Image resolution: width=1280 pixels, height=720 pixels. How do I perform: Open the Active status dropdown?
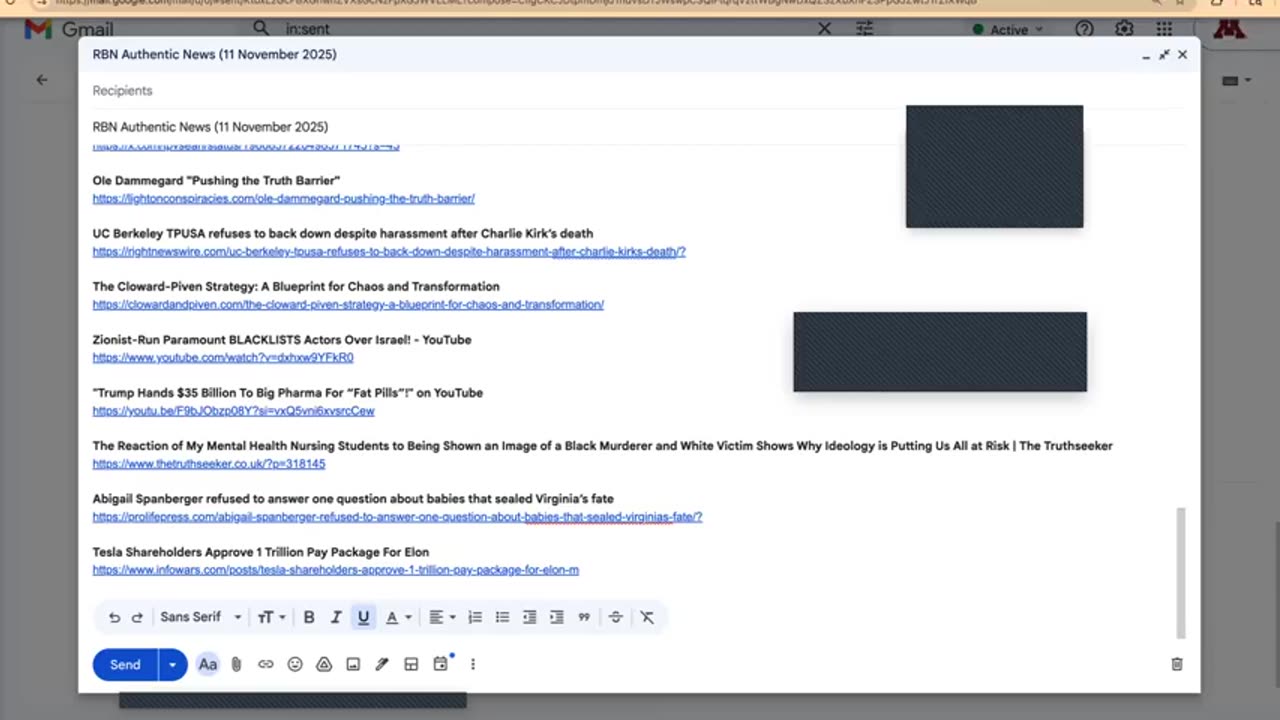click(1008, 30)
